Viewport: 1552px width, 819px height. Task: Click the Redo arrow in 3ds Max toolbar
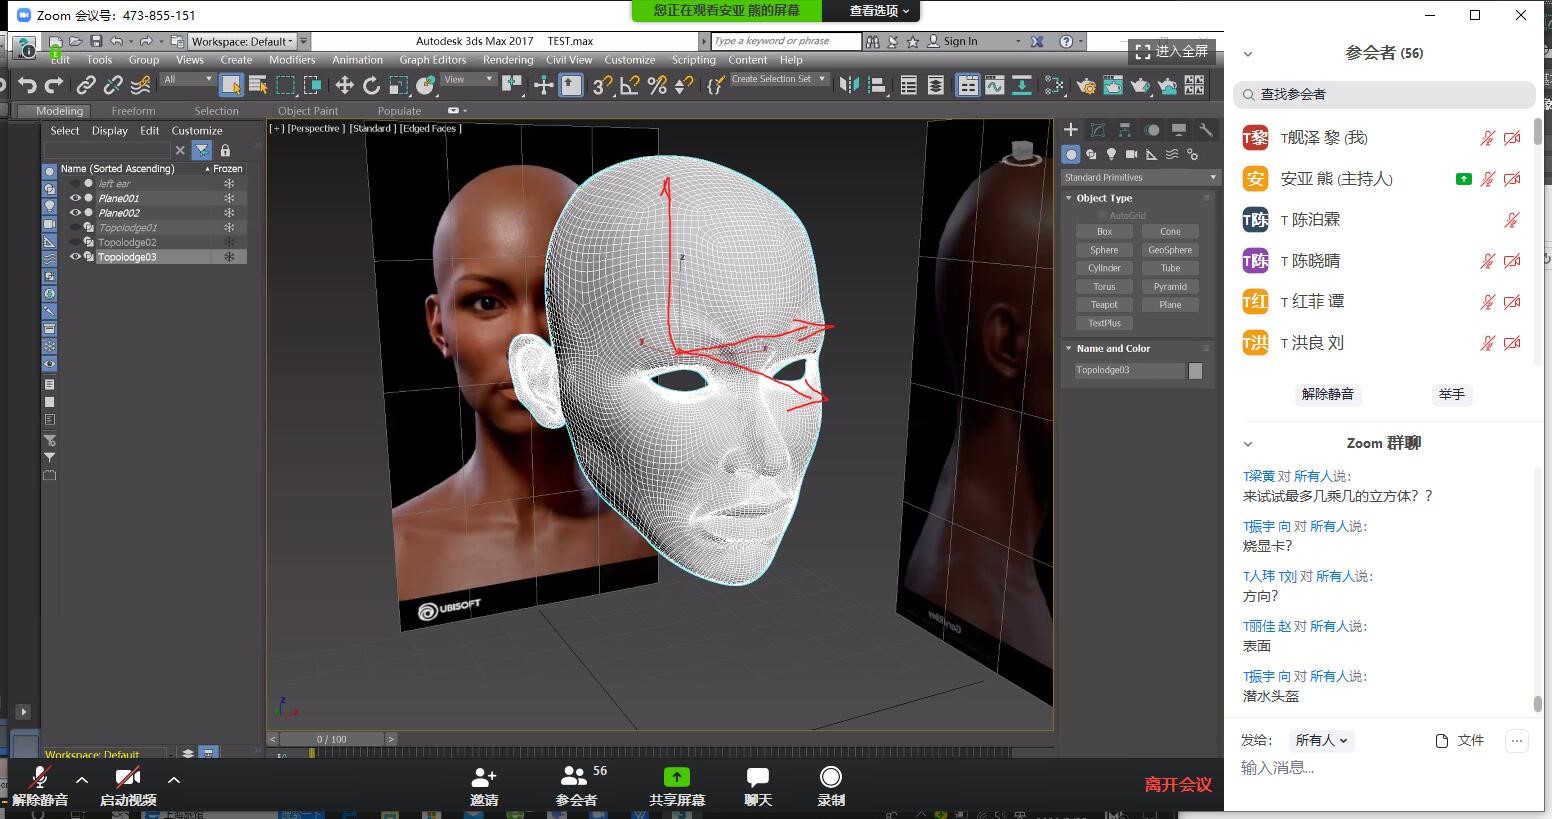point(54,86)
